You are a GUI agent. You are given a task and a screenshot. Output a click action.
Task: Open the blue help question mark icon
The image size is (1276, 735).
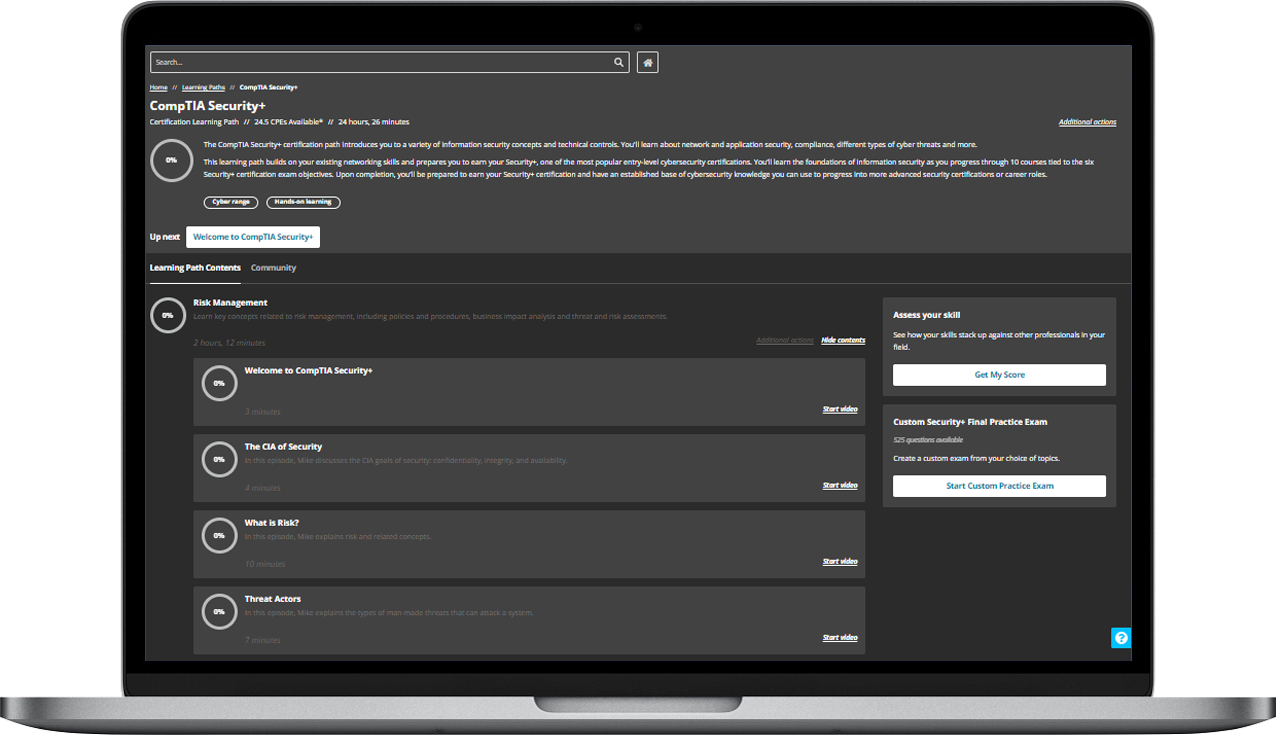[x=1121, y=638]
